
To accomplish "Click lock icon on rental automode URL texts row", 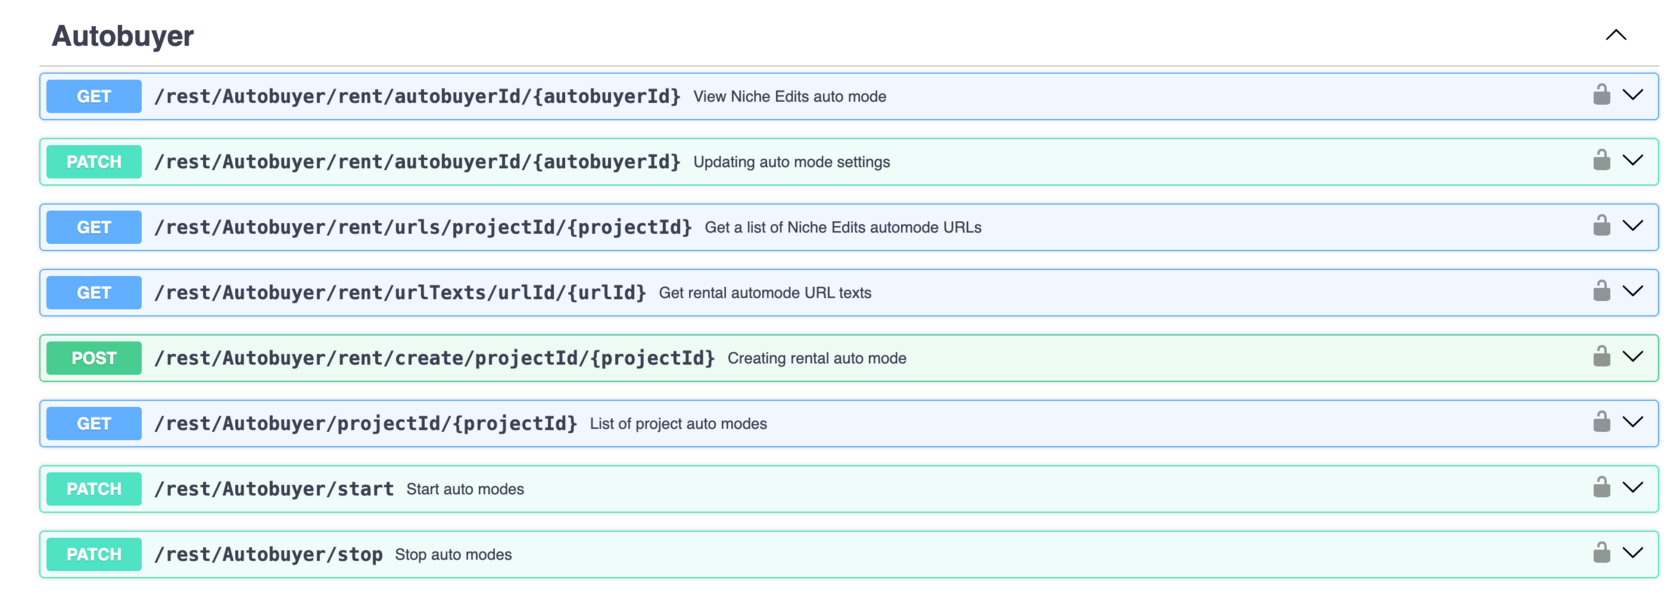I will point(1601,291).
